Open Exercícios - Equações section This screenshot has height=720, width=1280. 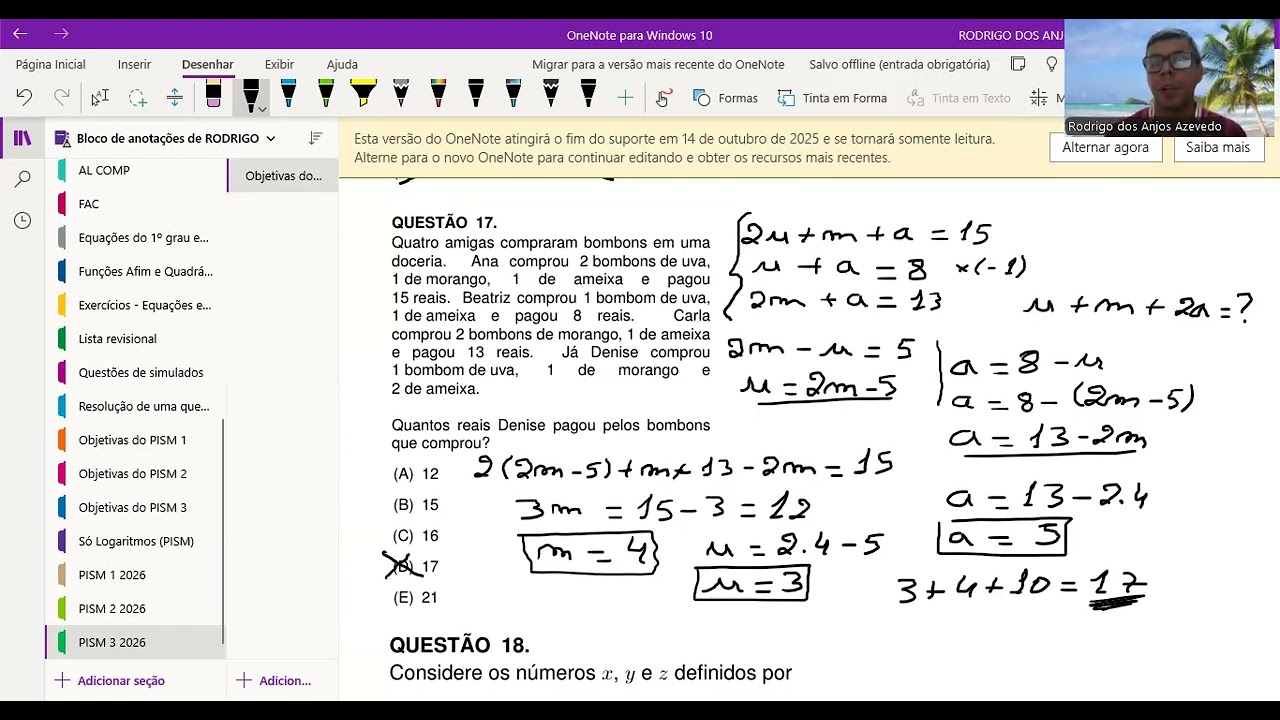[136, 305]
